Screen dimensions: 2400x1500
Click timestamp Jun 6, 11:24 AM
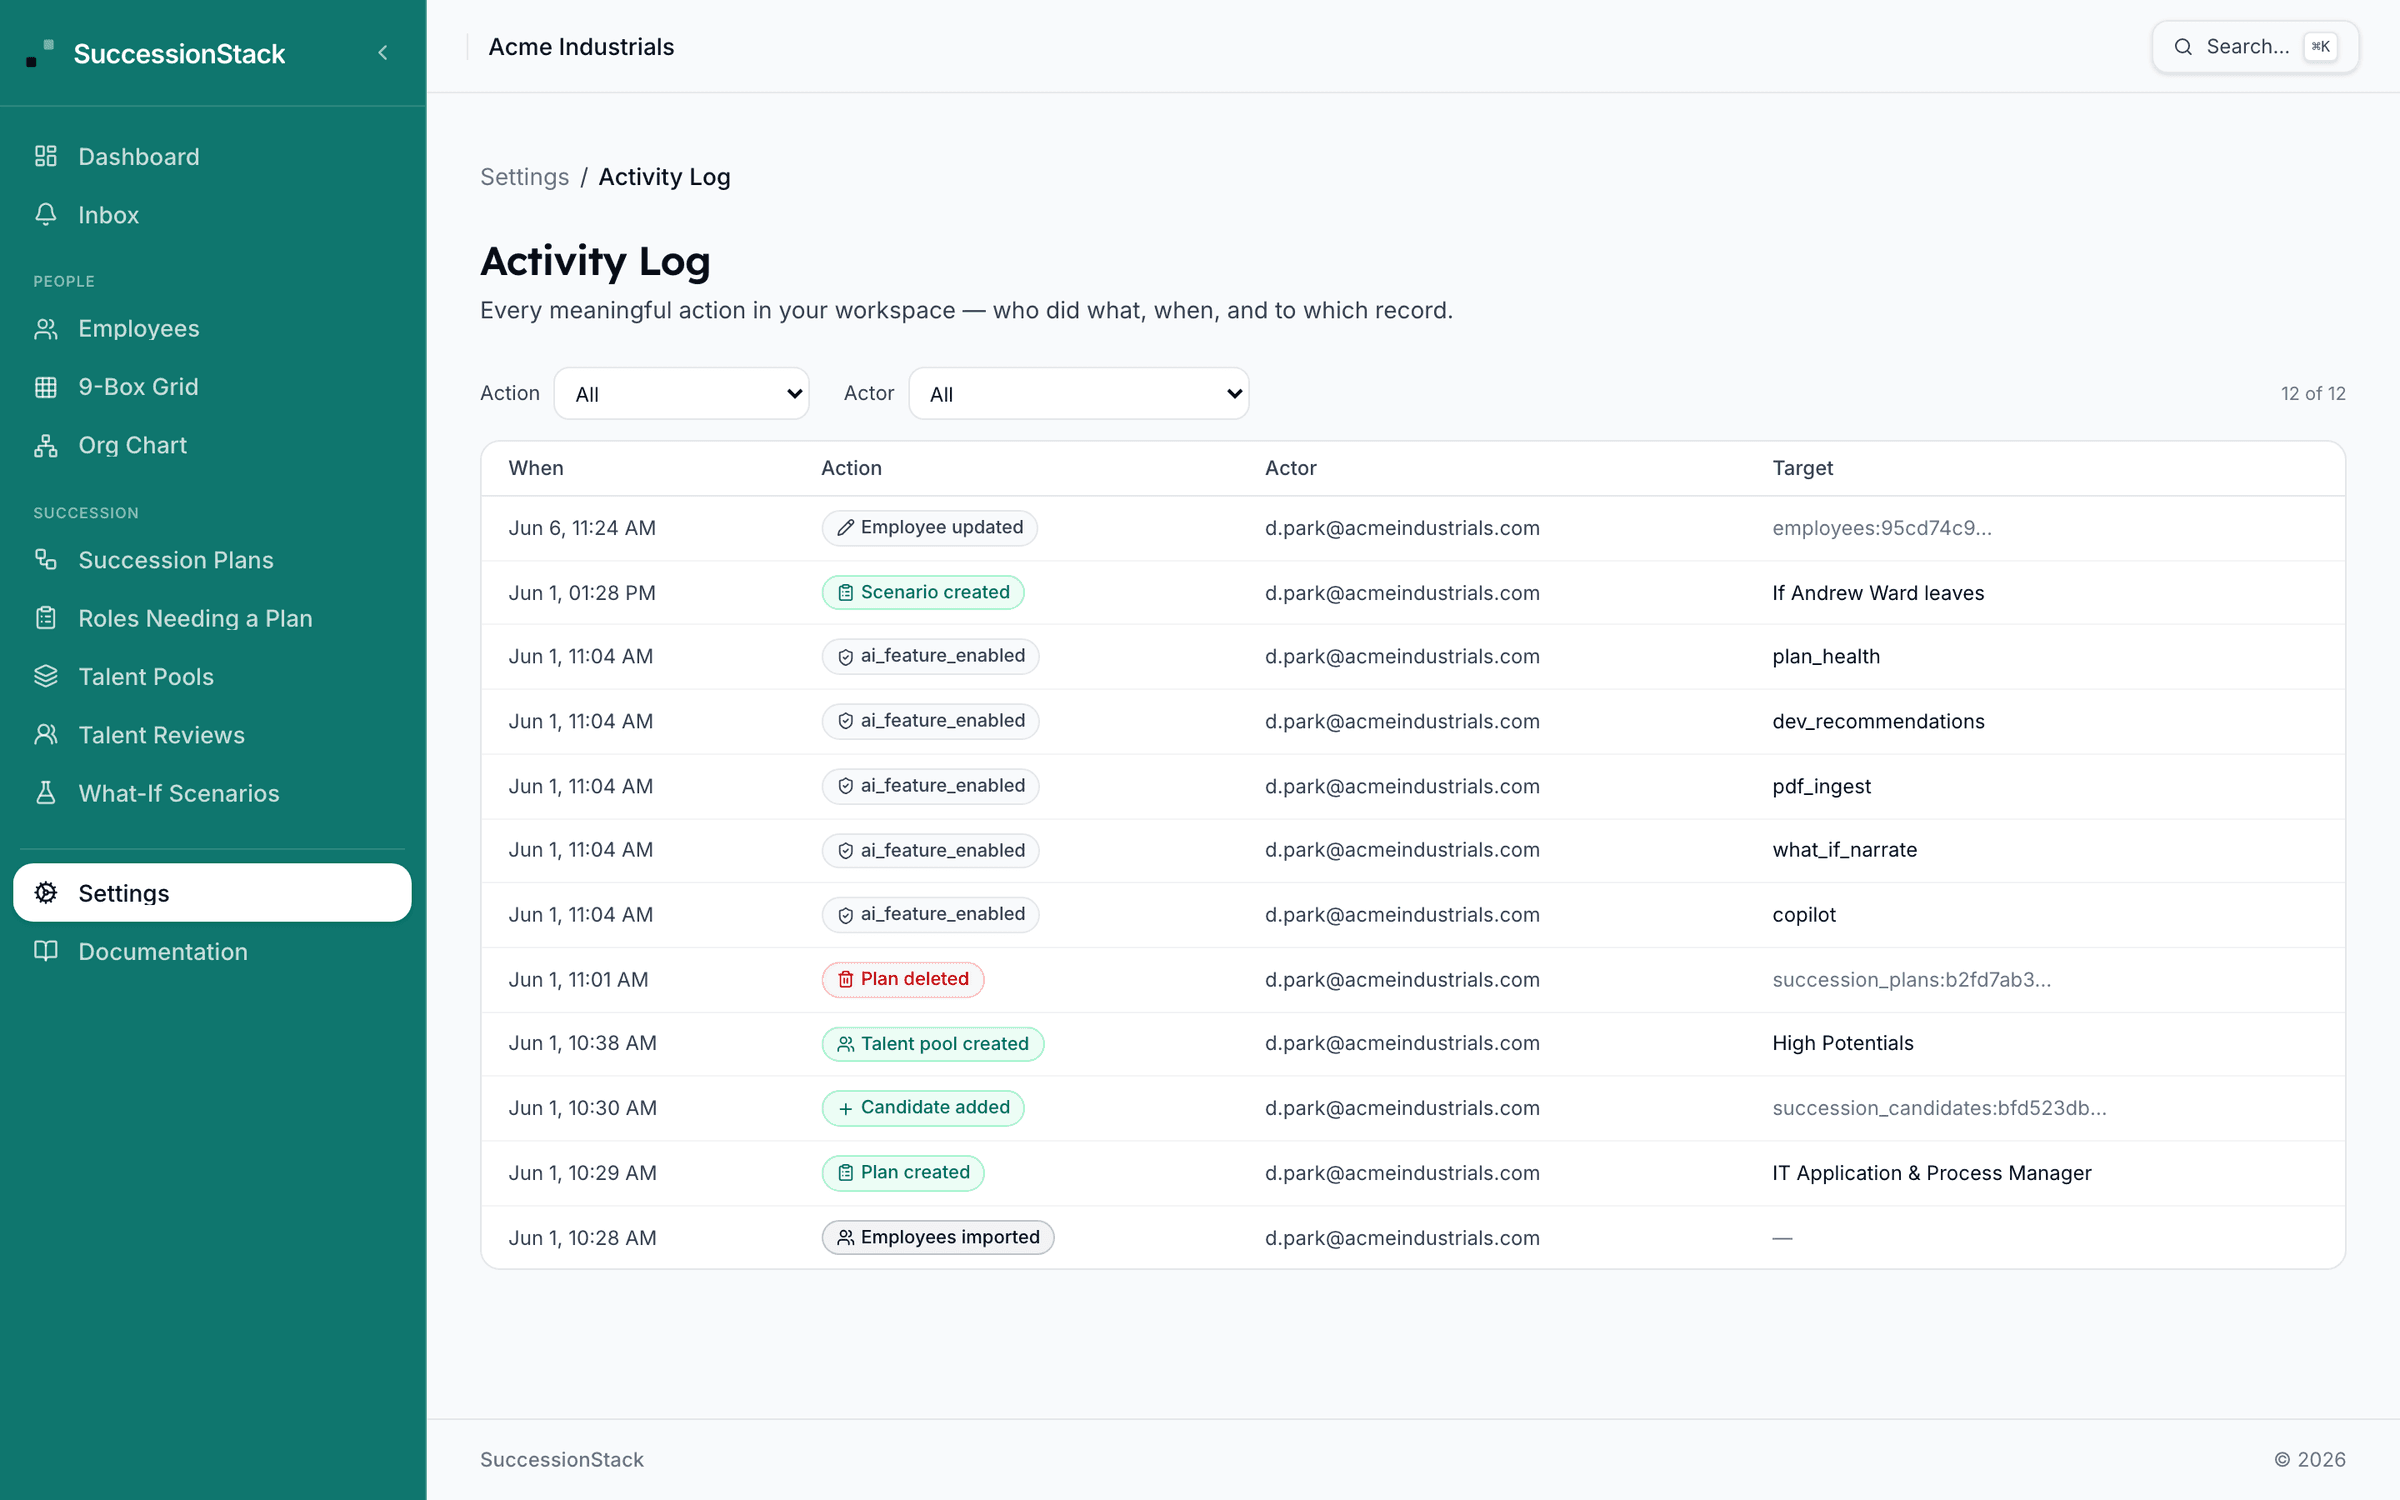(582, 528)
